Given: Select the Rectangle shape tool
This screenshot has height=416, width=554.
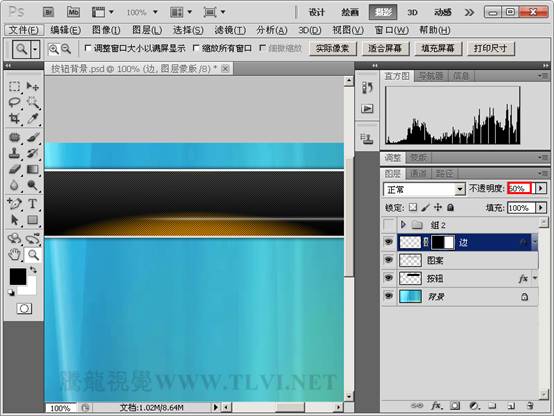Looking at the screenshot, I should point(33,220).
